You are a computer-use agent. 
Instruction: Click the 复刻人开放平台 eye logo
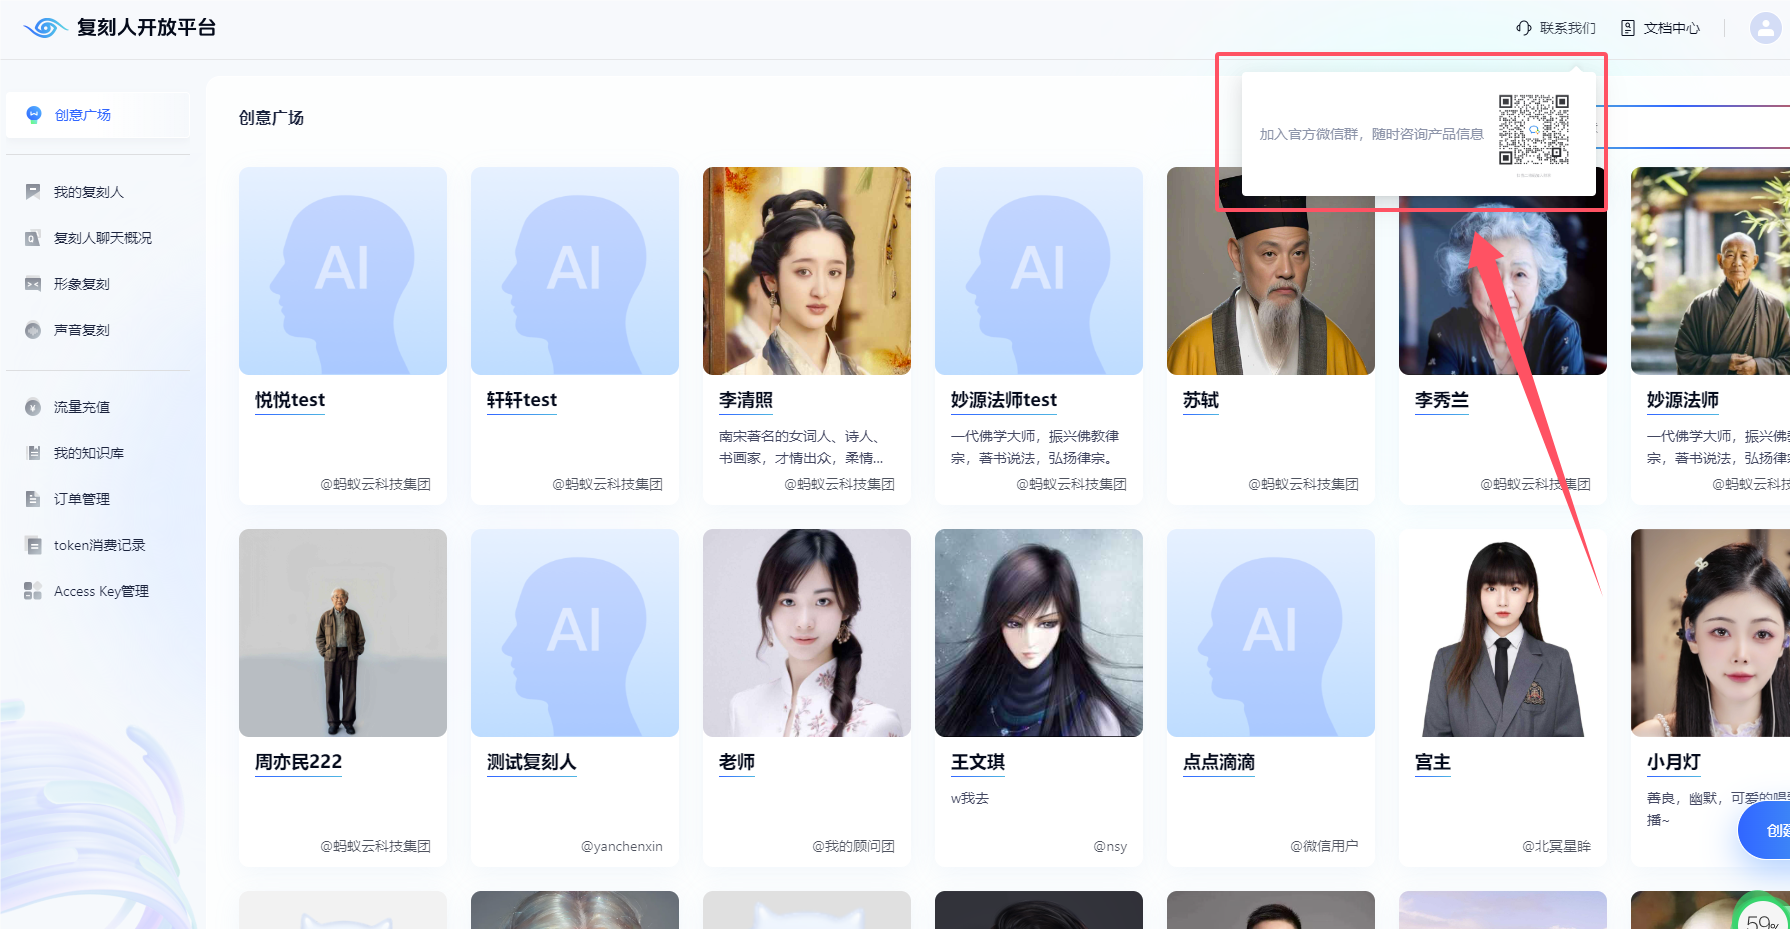(x=46, y=28)
